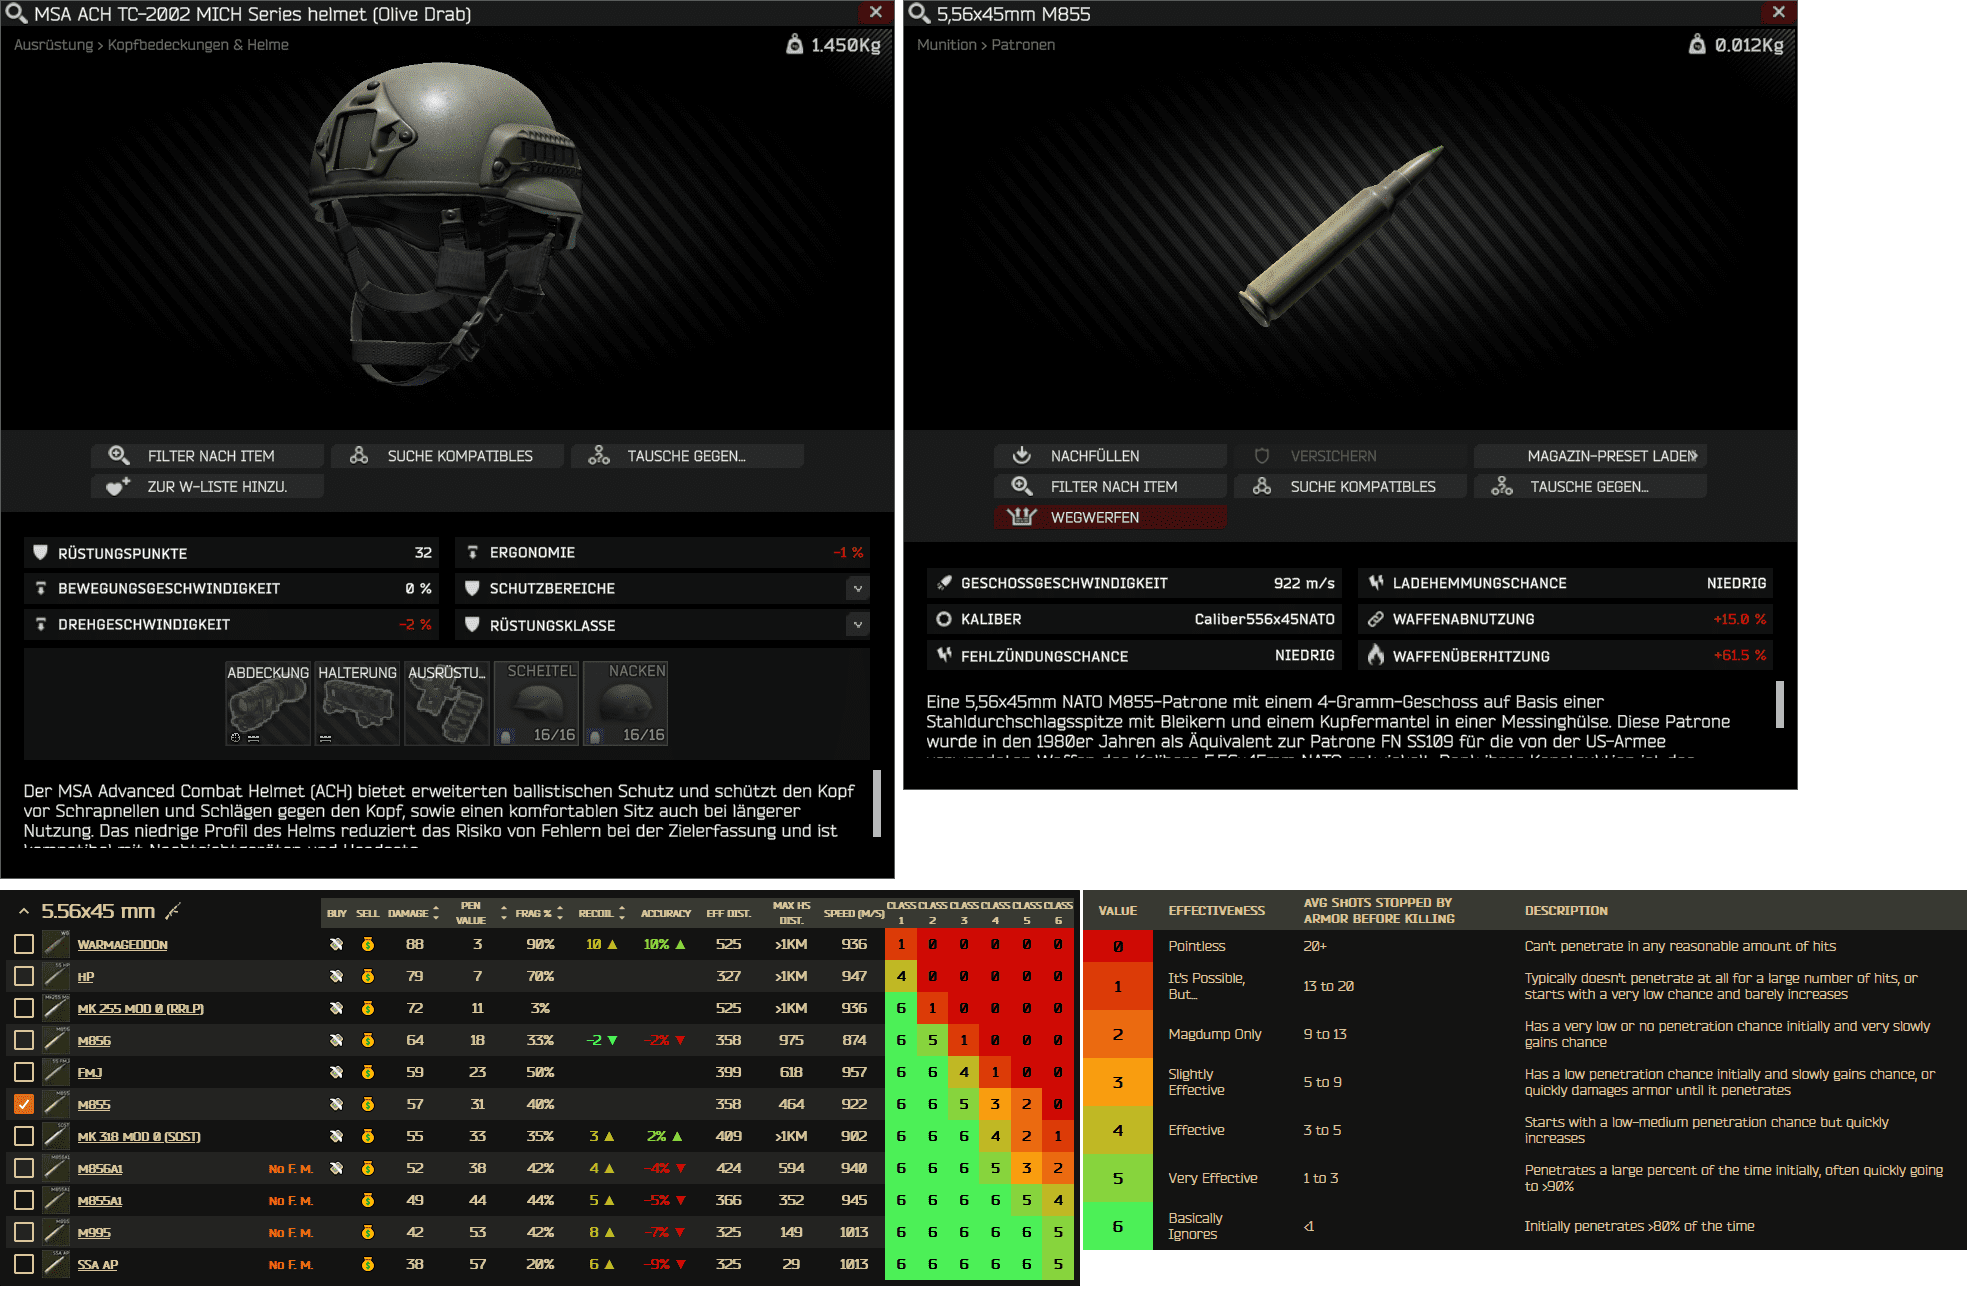Click TAUSCHE GEGEN icon in ammo panel
Viewport: 1986px width, 1298px height.
1501,486
